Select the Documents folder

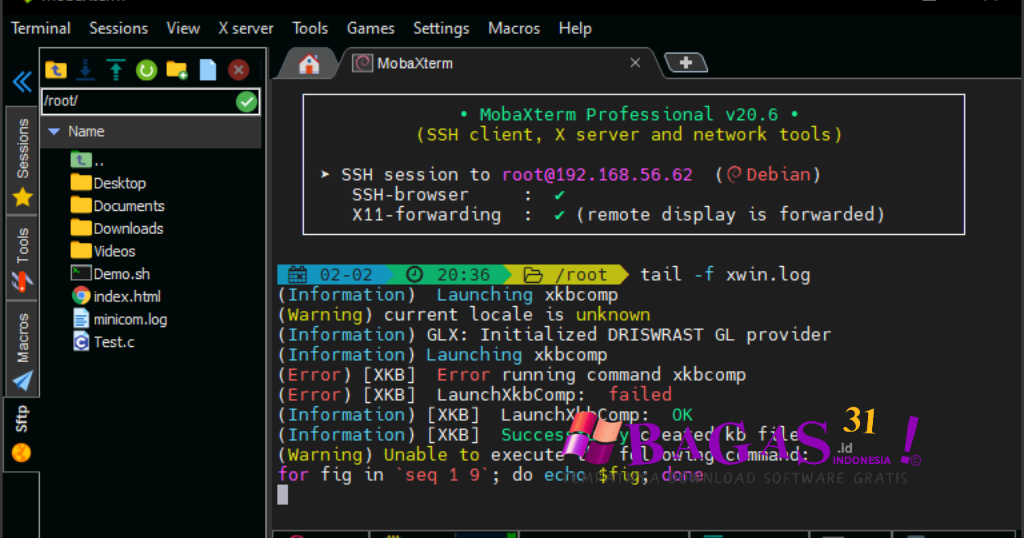click(117, 206)
